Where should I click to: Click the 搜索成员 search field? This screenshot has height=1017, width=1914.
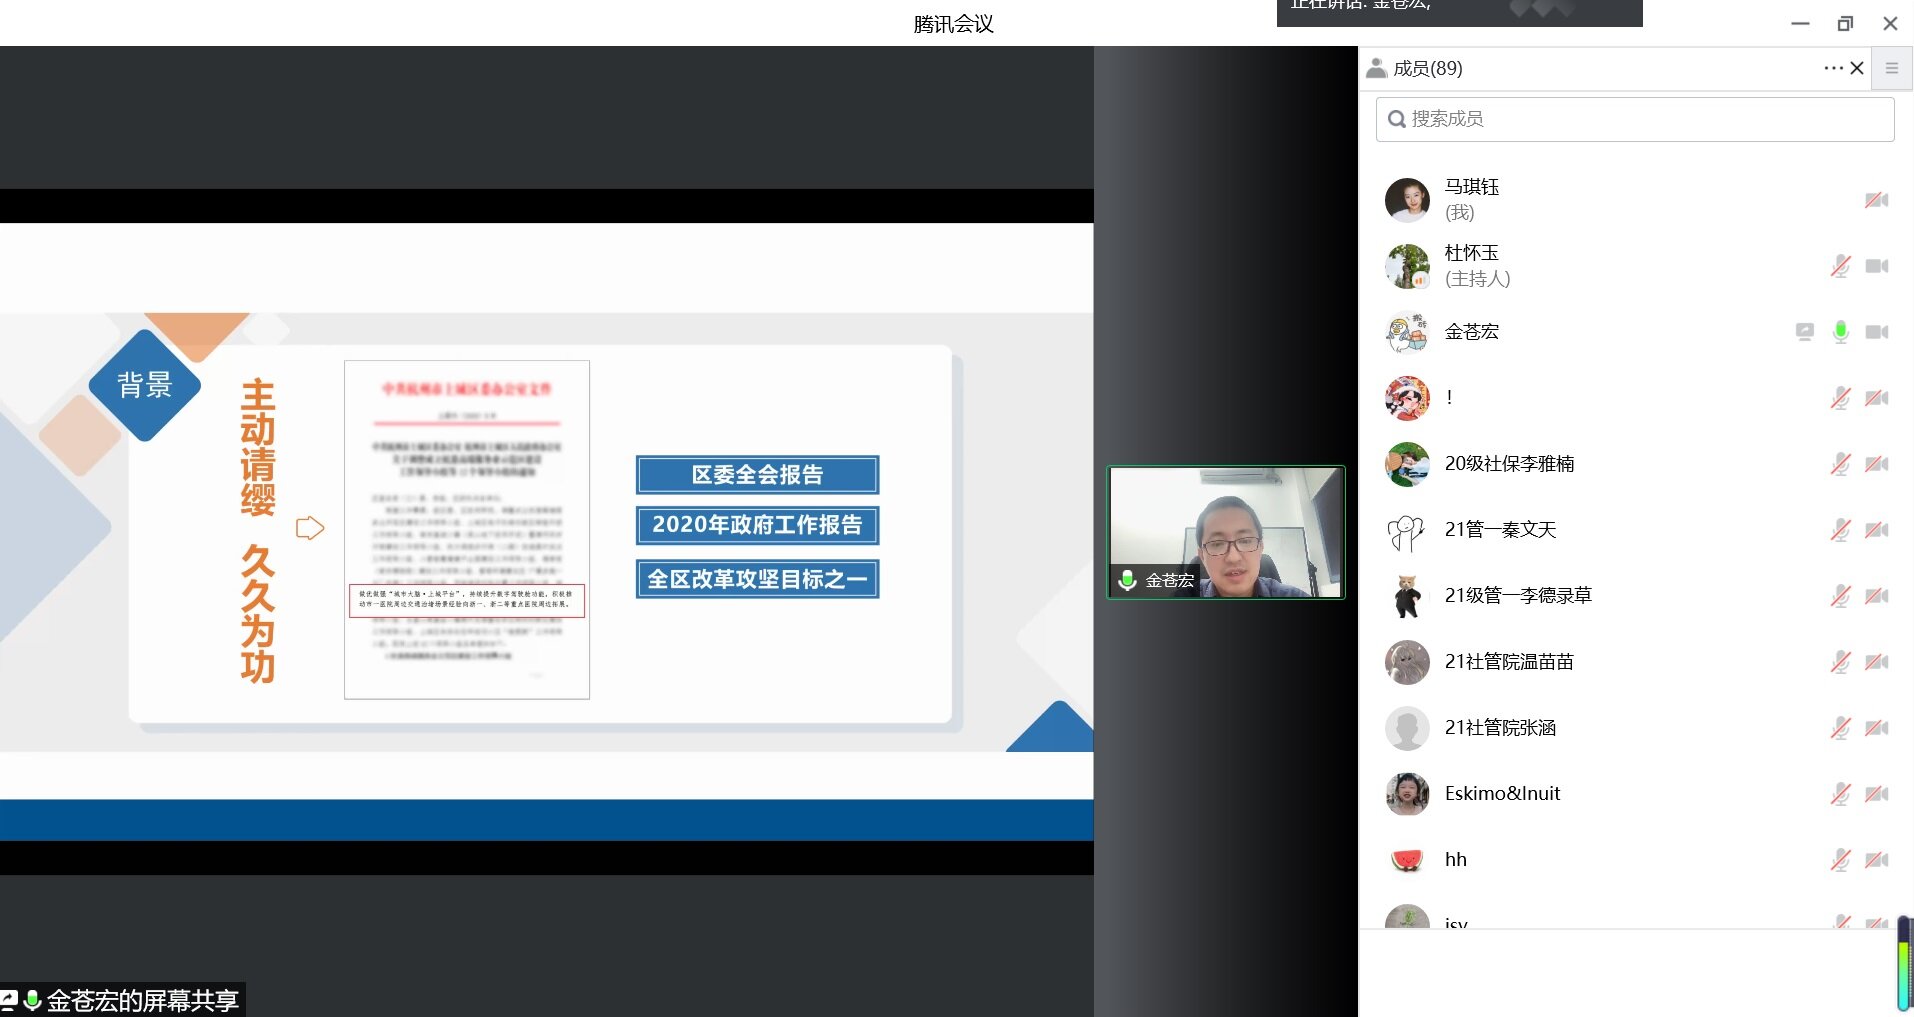tap(1634, 119)
